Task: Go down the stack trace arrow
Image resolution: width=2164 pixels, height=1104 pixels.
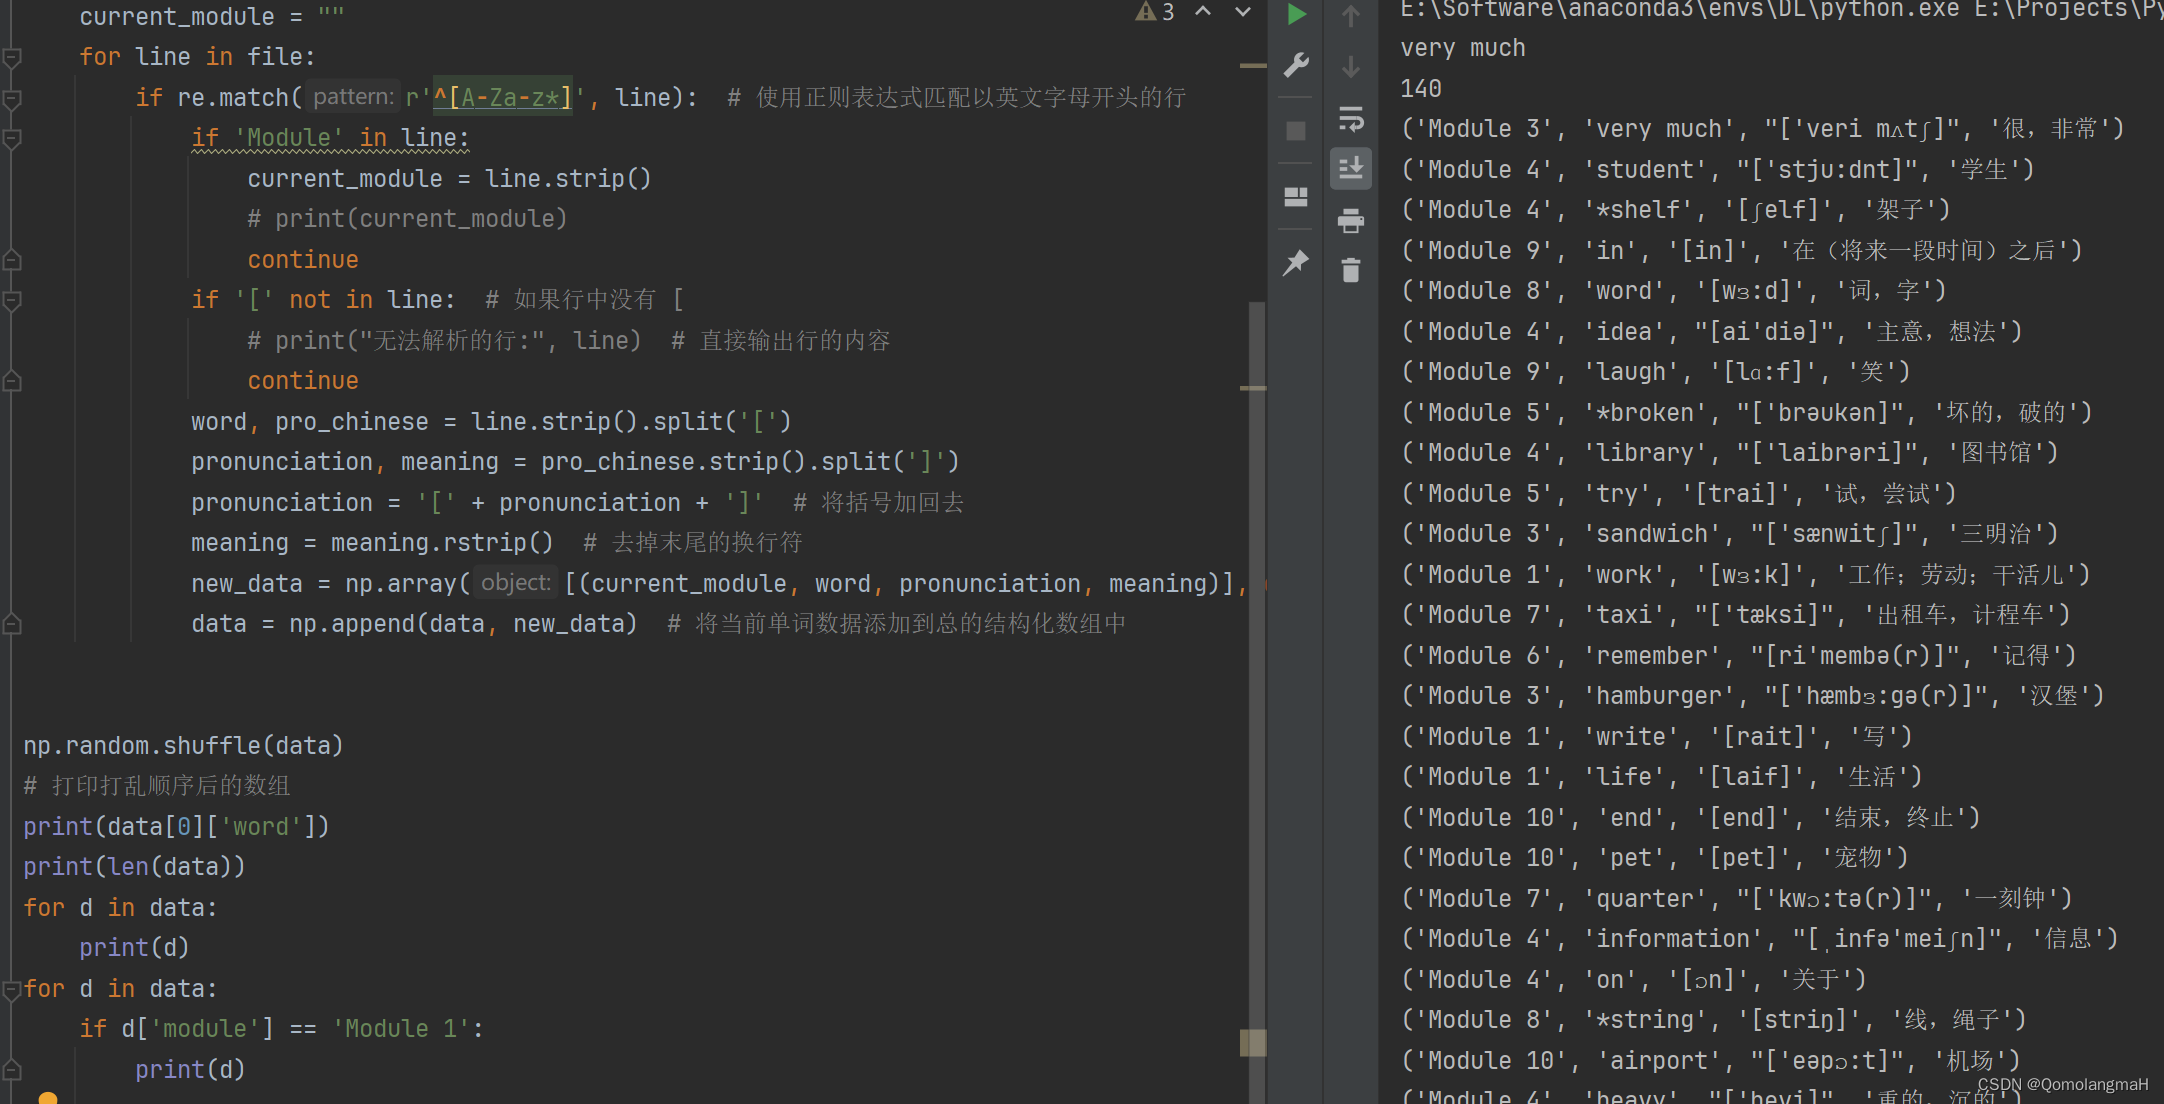Action: coord(1351,67)
